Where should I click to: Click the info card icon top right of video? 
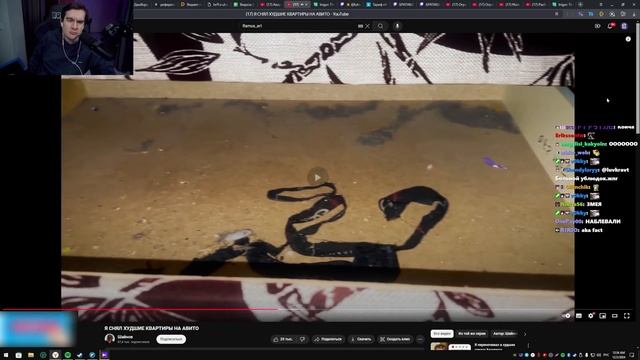[x=628, y=39]
